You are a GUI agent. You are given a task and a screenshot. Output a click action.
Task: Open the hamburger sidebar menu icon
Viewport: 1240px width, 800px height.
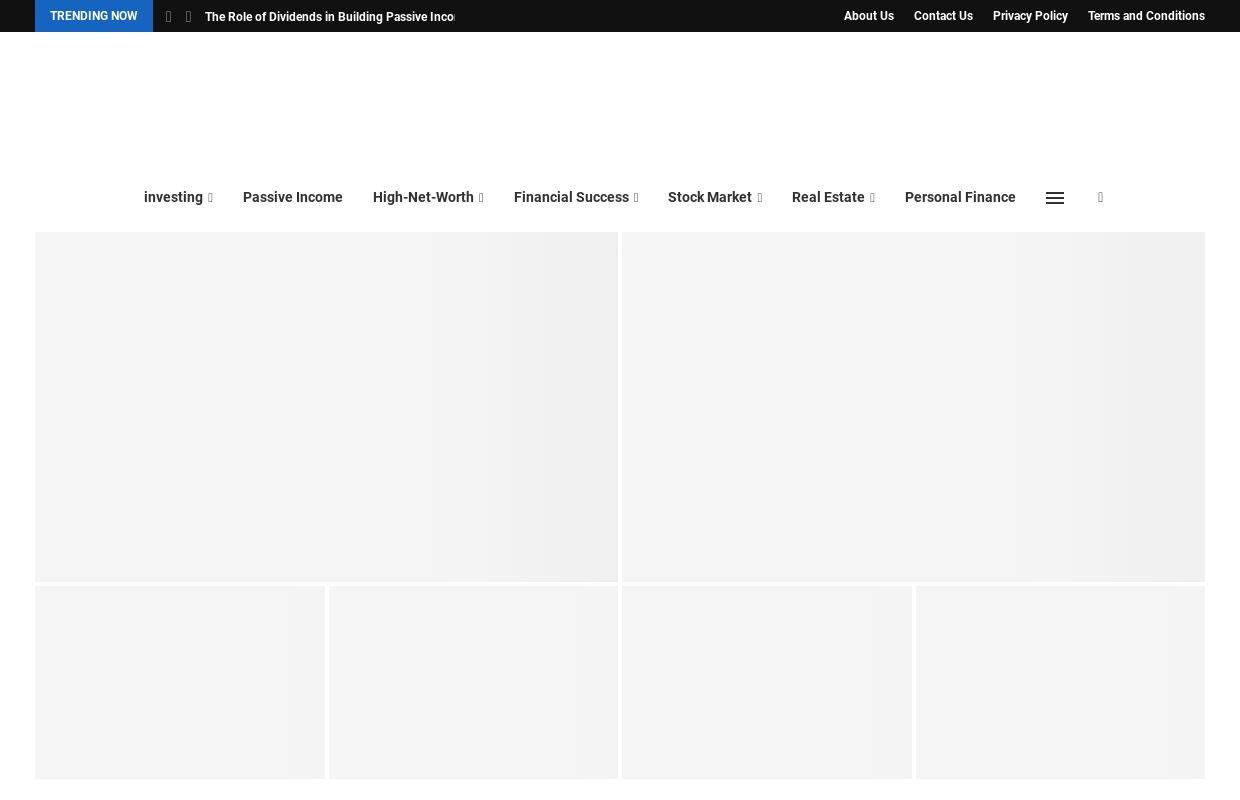(1054, 198)
